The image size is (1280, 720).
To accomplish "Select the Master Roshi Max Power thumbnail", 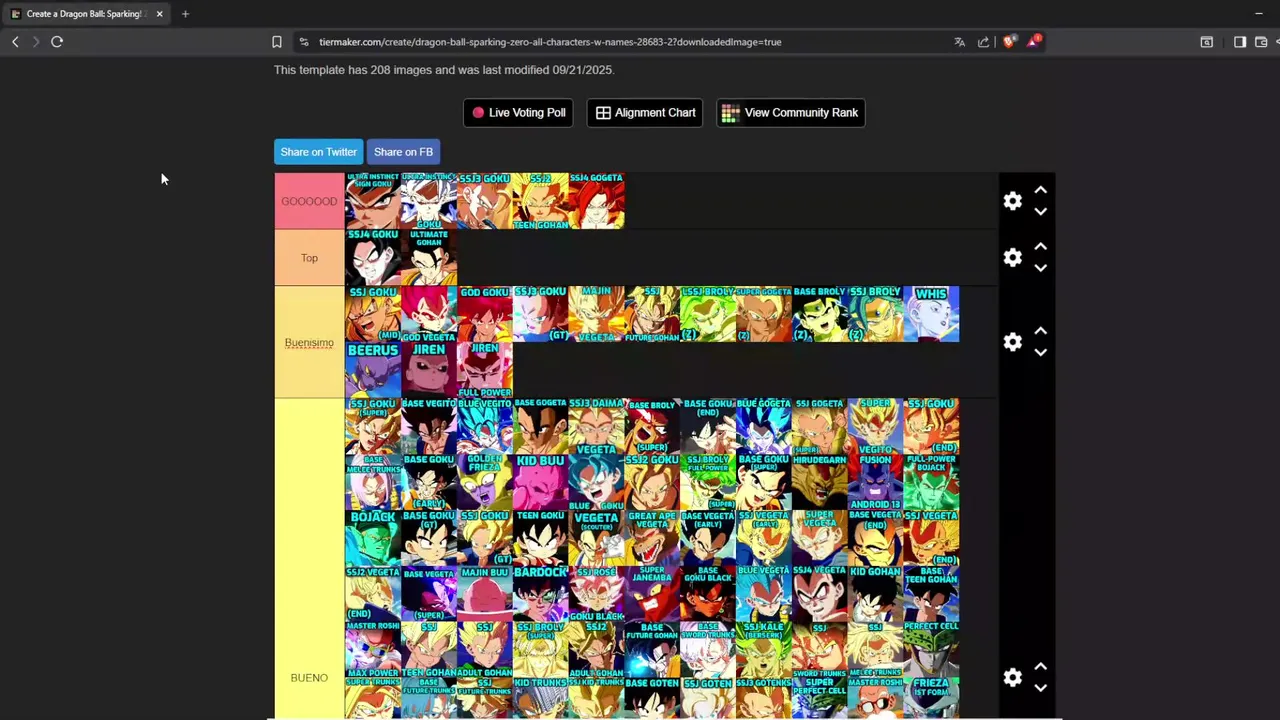I will click(373, 650).
